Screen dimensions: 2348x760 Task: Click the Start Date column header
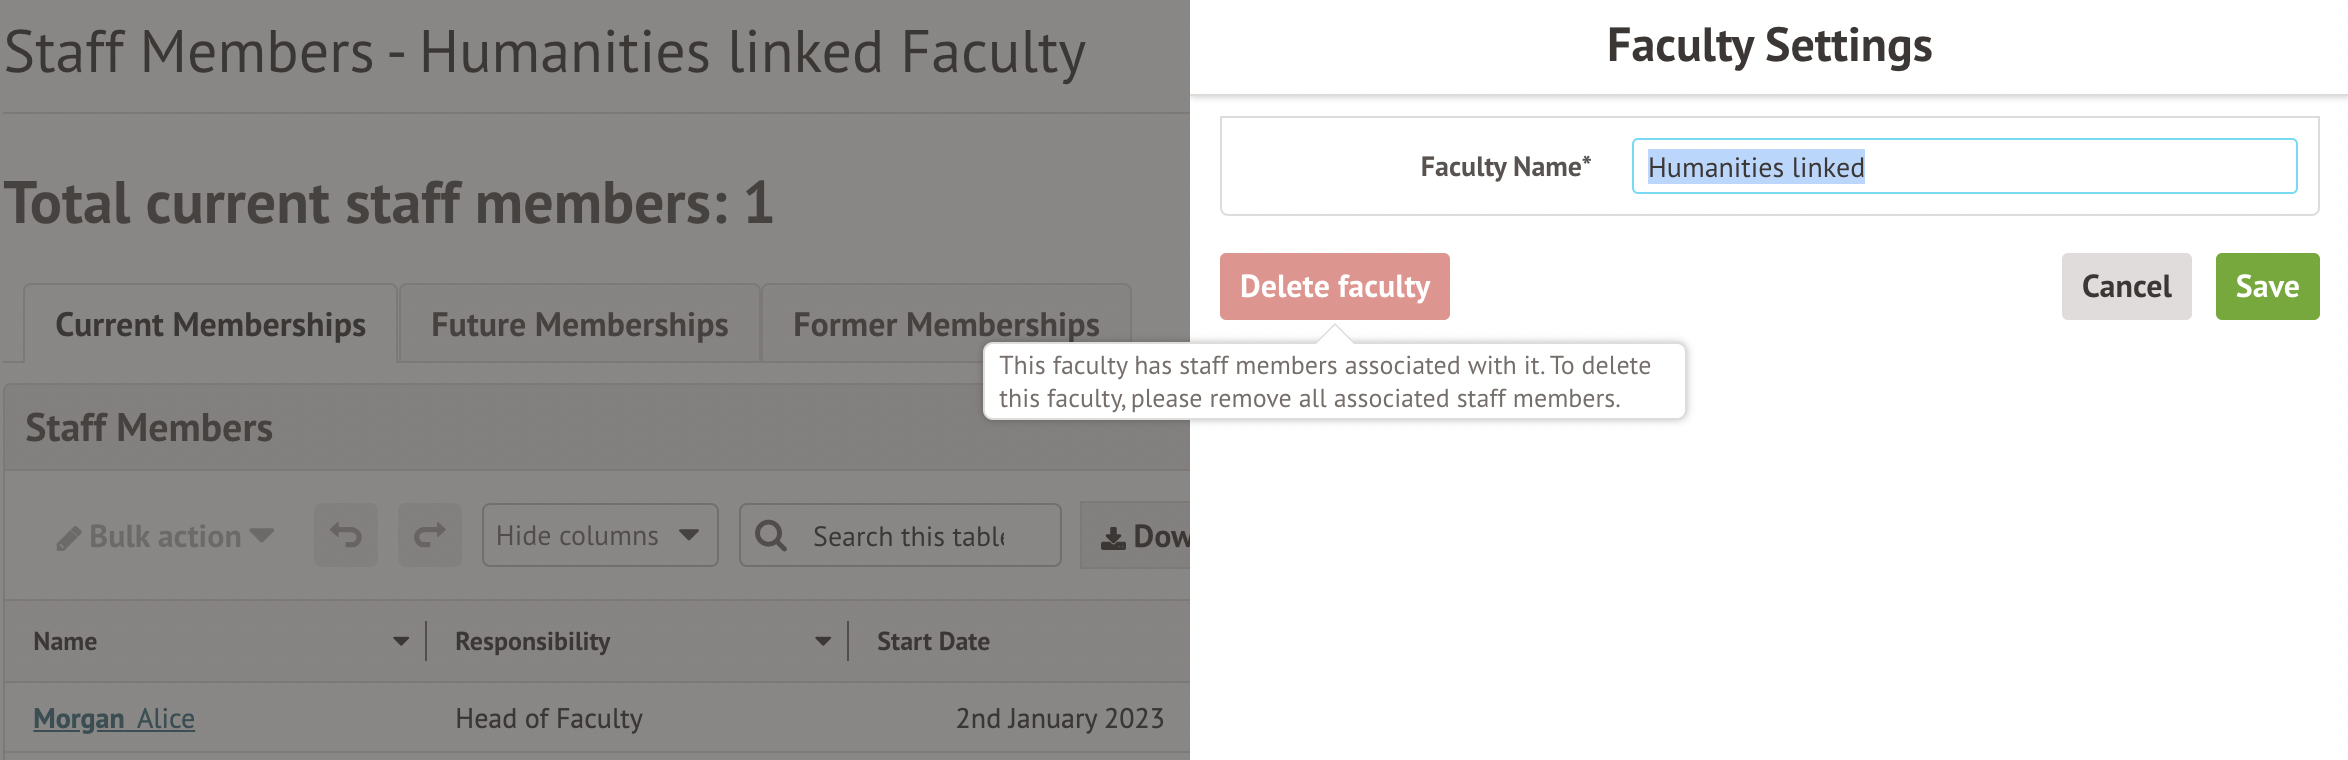click(x=933, y=642)
